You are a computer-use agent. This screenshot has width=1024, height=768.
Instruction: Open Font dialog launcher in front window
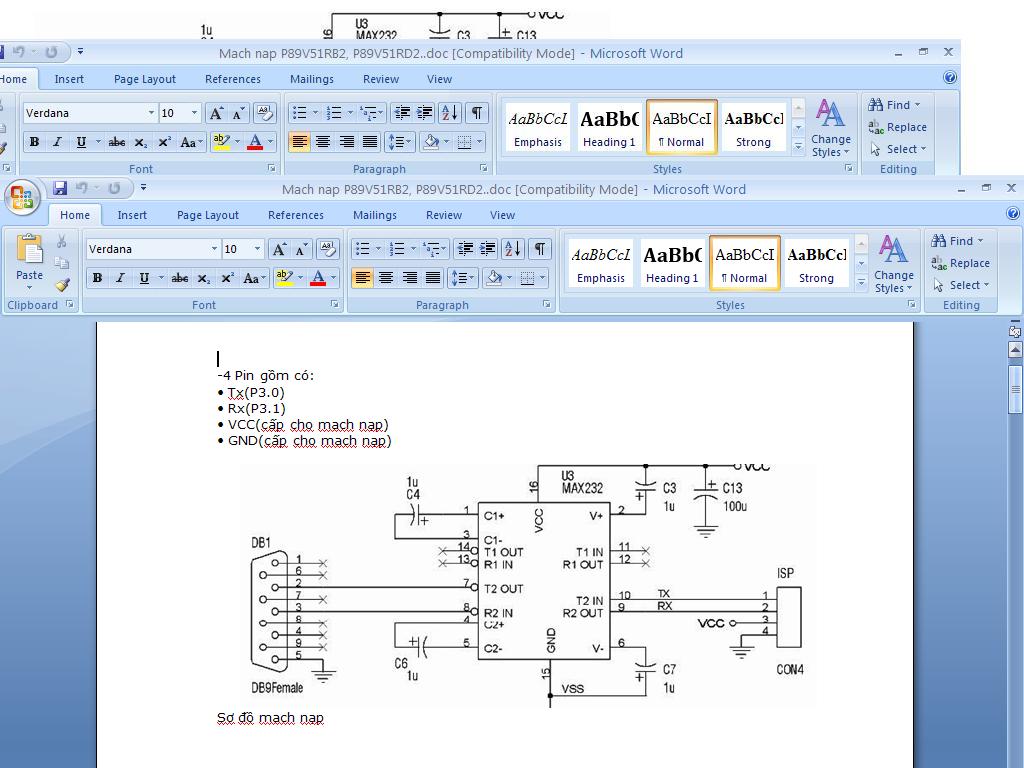334,304
